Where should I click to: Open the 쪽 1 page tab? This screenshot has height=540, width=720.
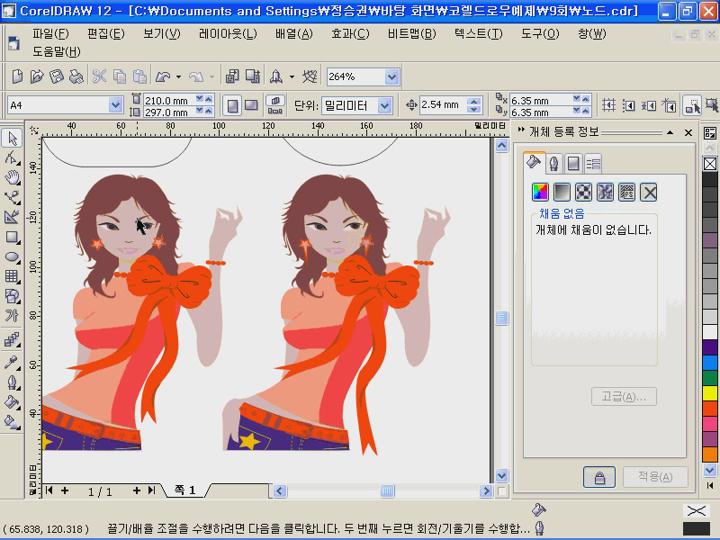point(185,490)
